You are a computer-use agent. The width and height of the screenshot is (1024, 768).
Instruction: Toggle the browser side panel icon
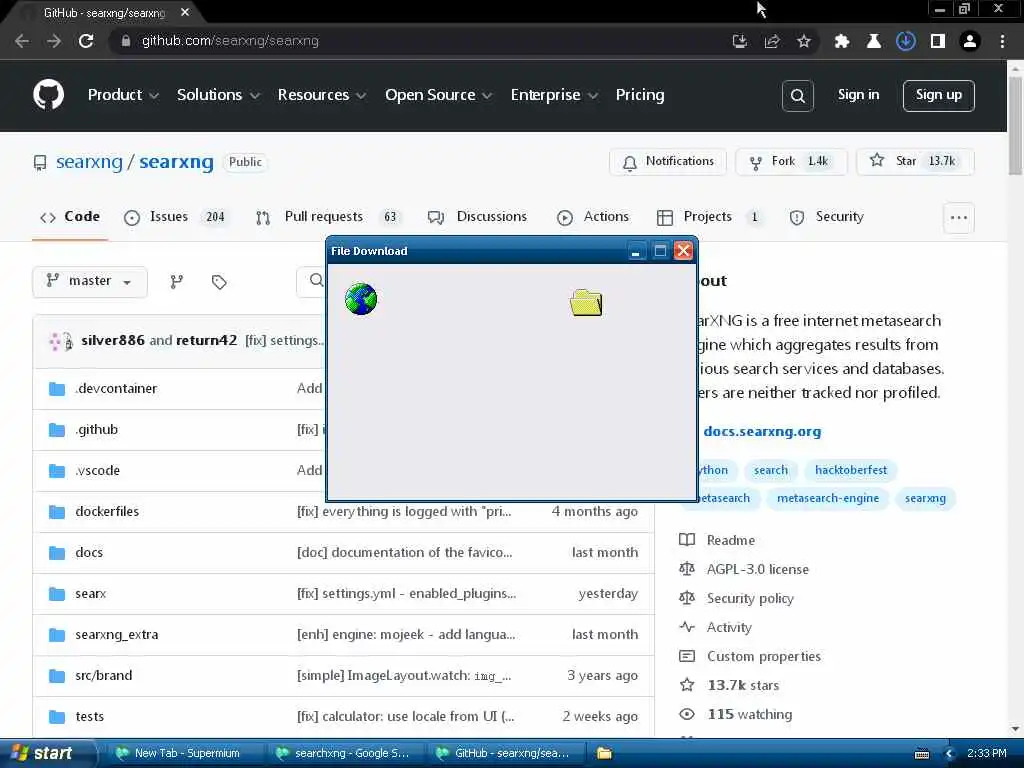click(x=938, y=41)
